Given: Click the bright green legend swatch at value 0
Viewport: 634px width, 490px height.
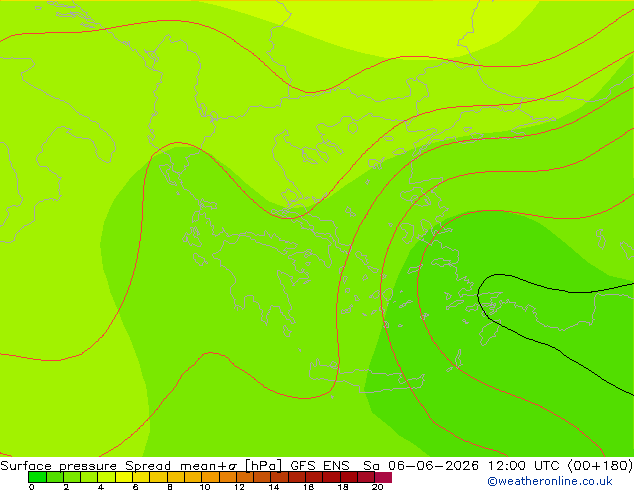Looking at the screenshot, I should 37,477.
